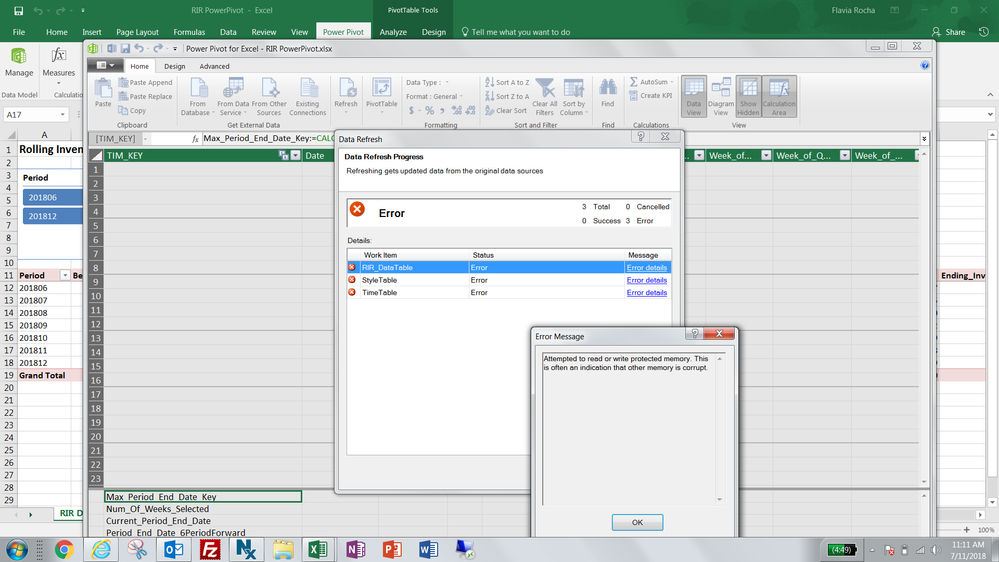Open the Period field filter dropdown

pyautogui.click(x=64, y=275)
